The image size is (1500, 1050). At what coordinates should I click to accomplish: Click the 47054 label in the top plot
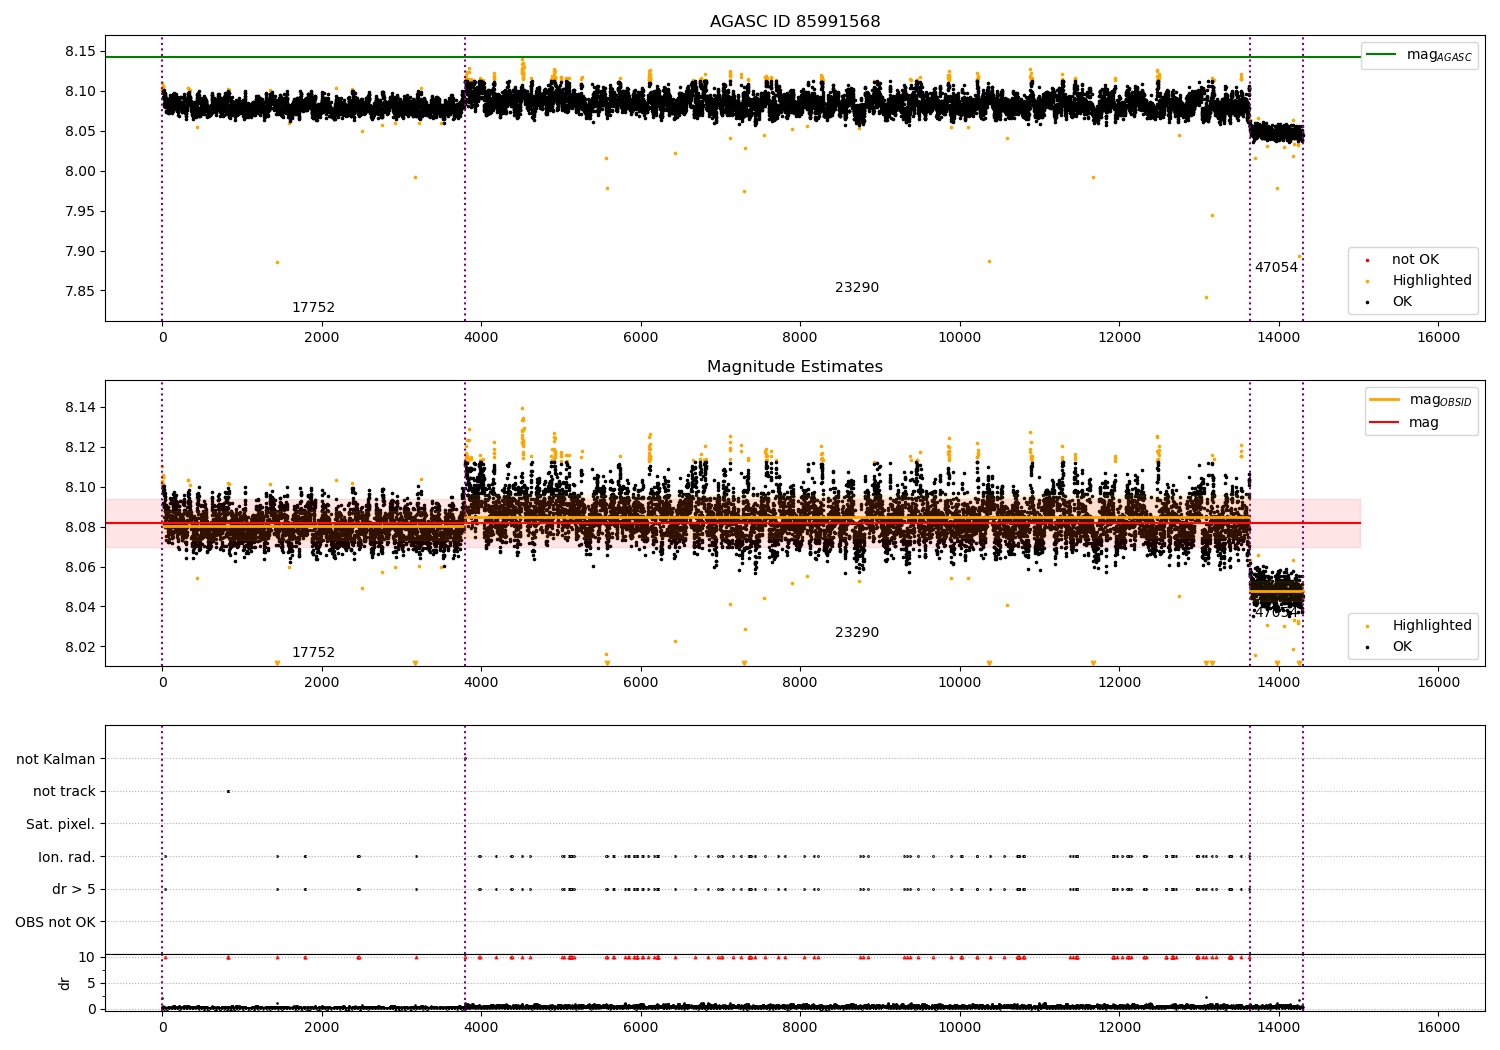(1276, 267)
